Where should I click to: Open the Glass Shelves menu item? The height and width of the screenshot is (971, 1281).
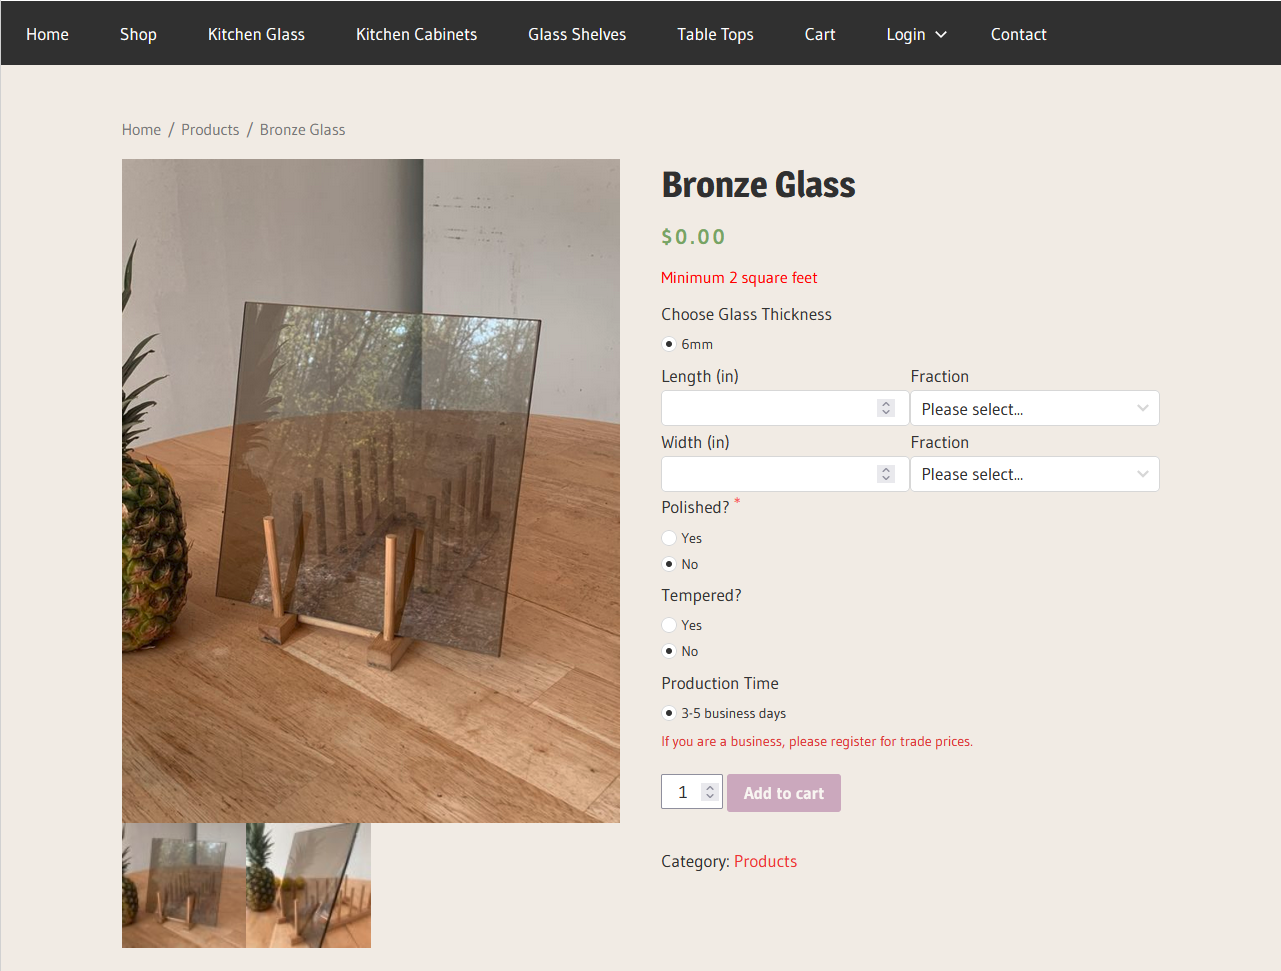pos(577,34)
